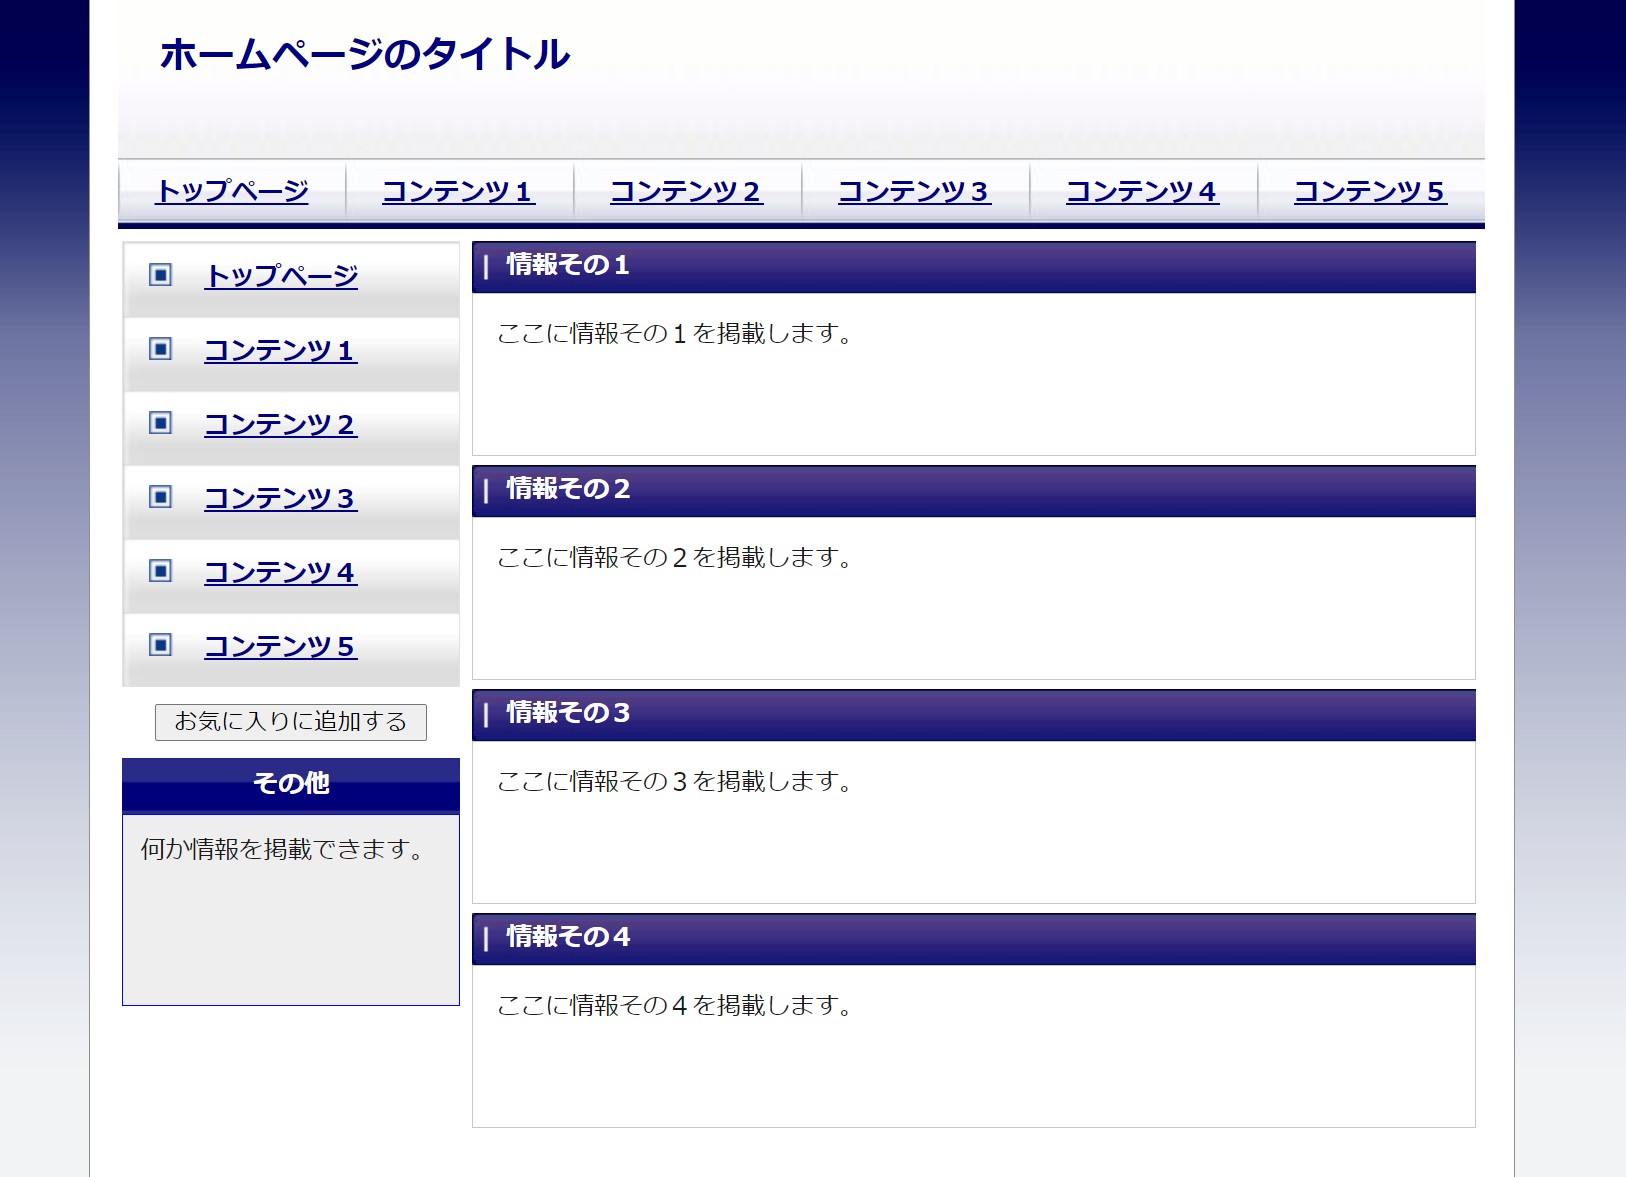
Task: Click the ホームページのタイトル site heading
Action: (x=365, y=54)
